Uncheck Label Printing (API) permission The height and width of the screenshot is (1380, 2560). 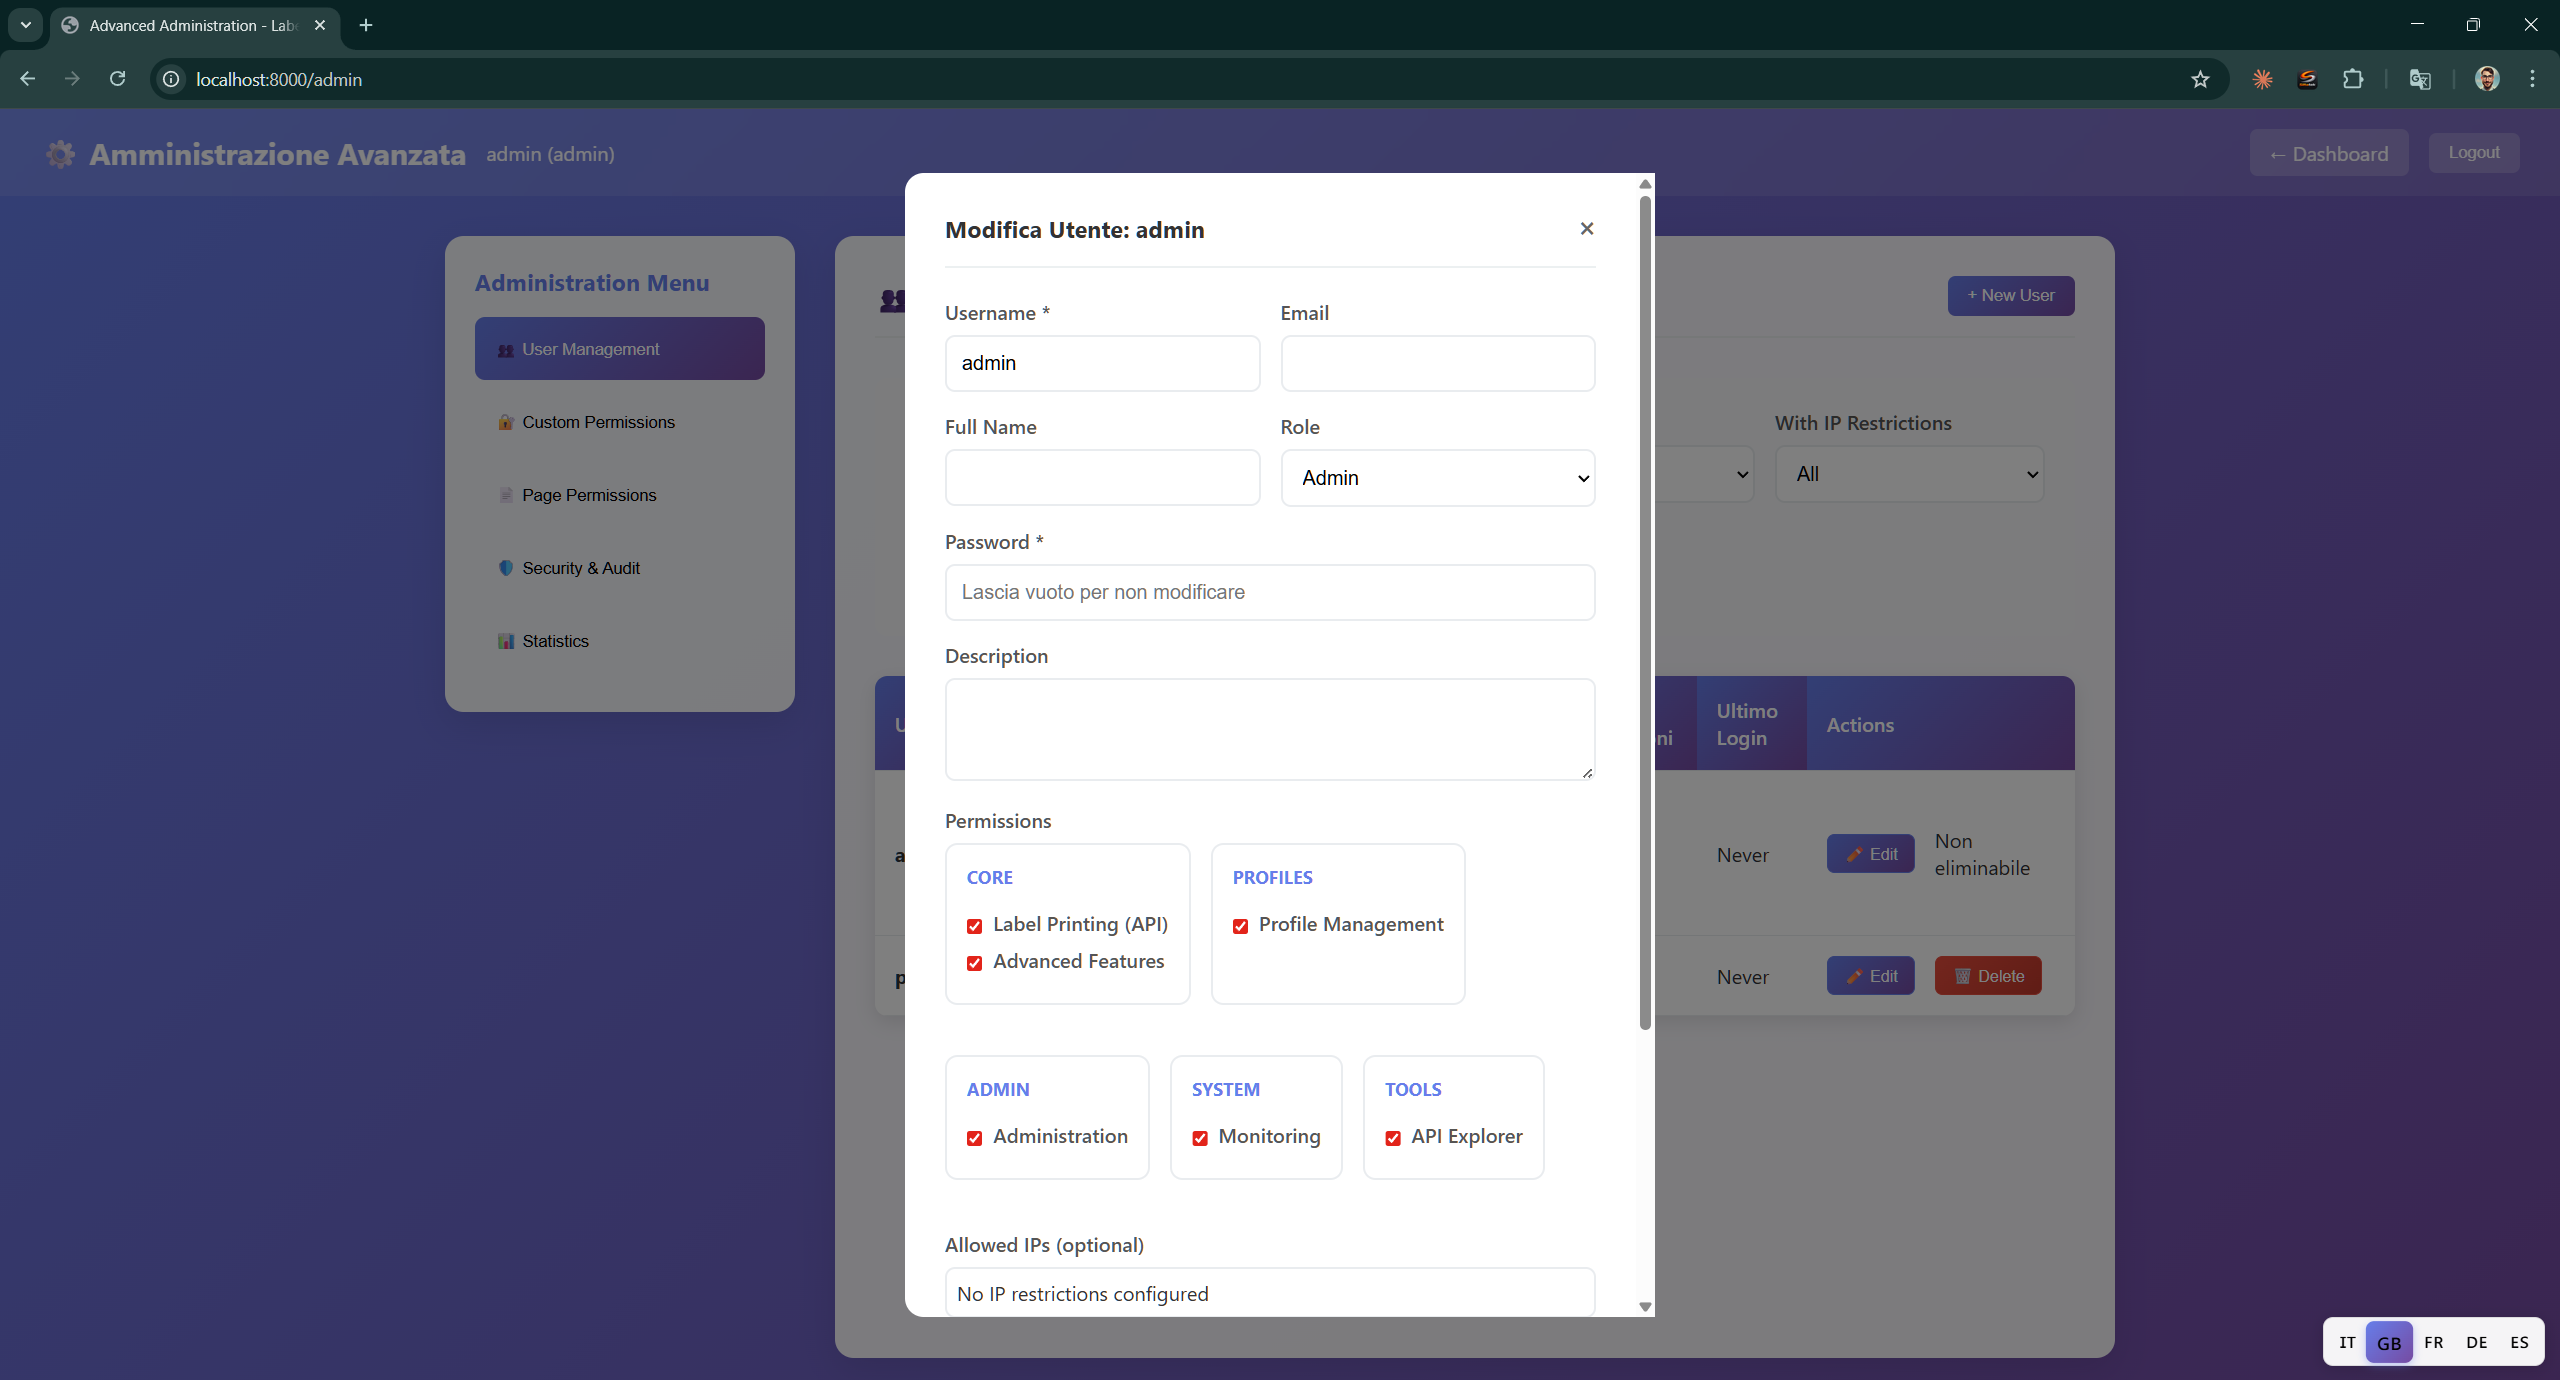click(974, 926)
